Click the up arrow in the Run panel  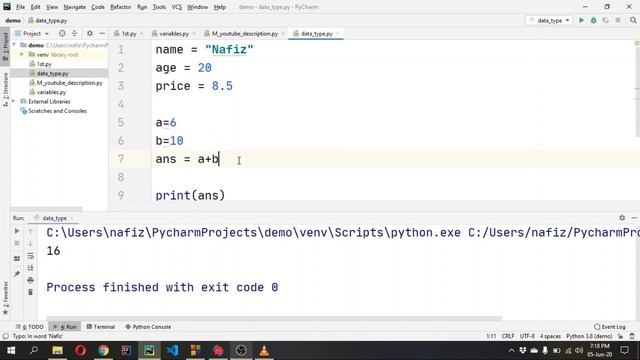tap(30, 231)
